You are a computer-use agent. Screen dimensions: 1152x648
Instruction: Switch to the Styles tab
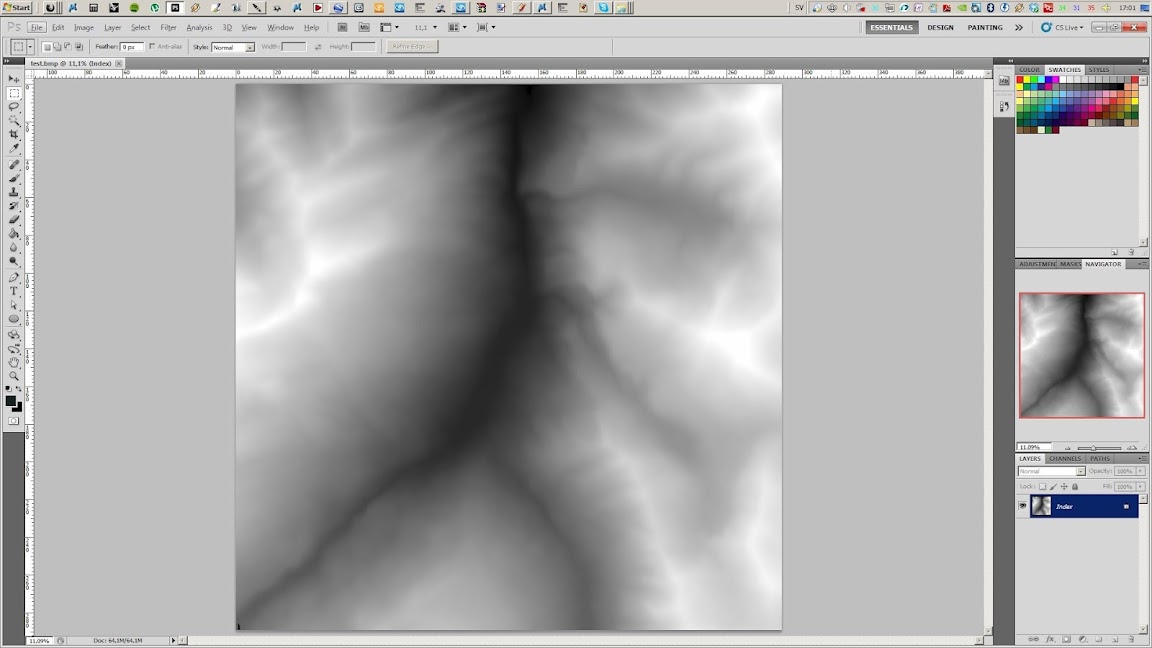coord(1098,70)
